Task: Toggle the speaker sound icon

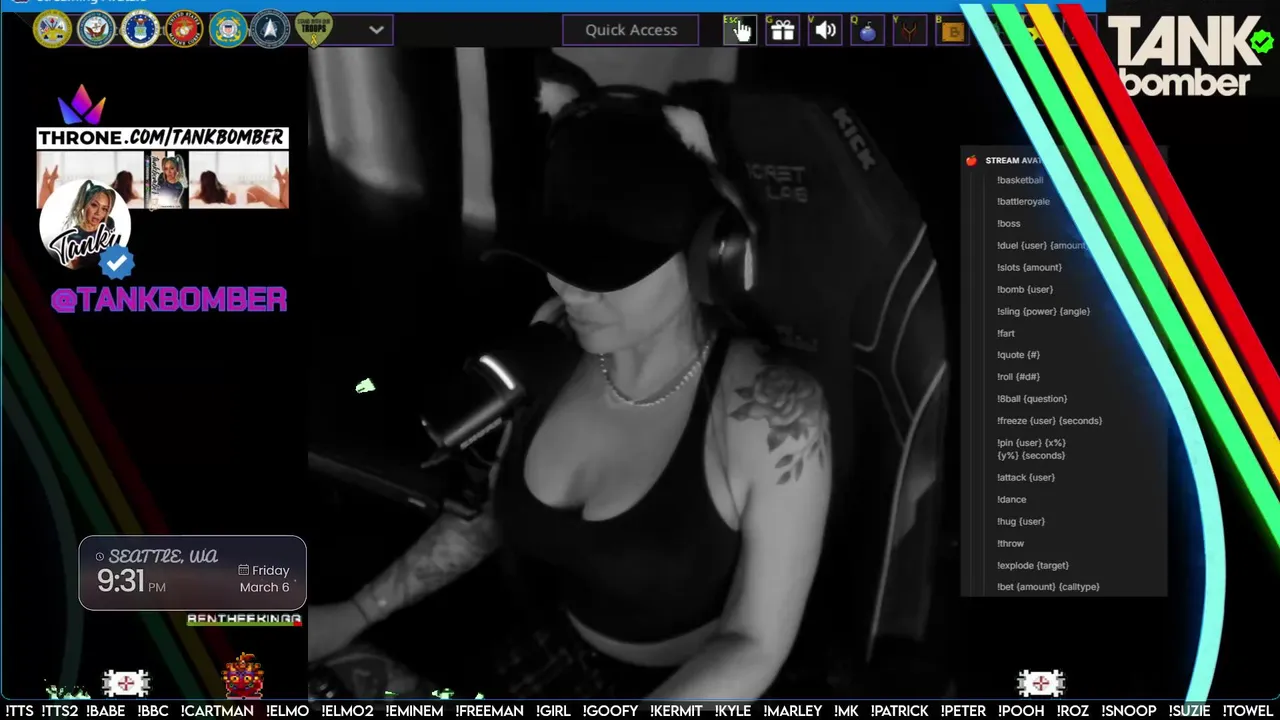Action: pos(825,30)
